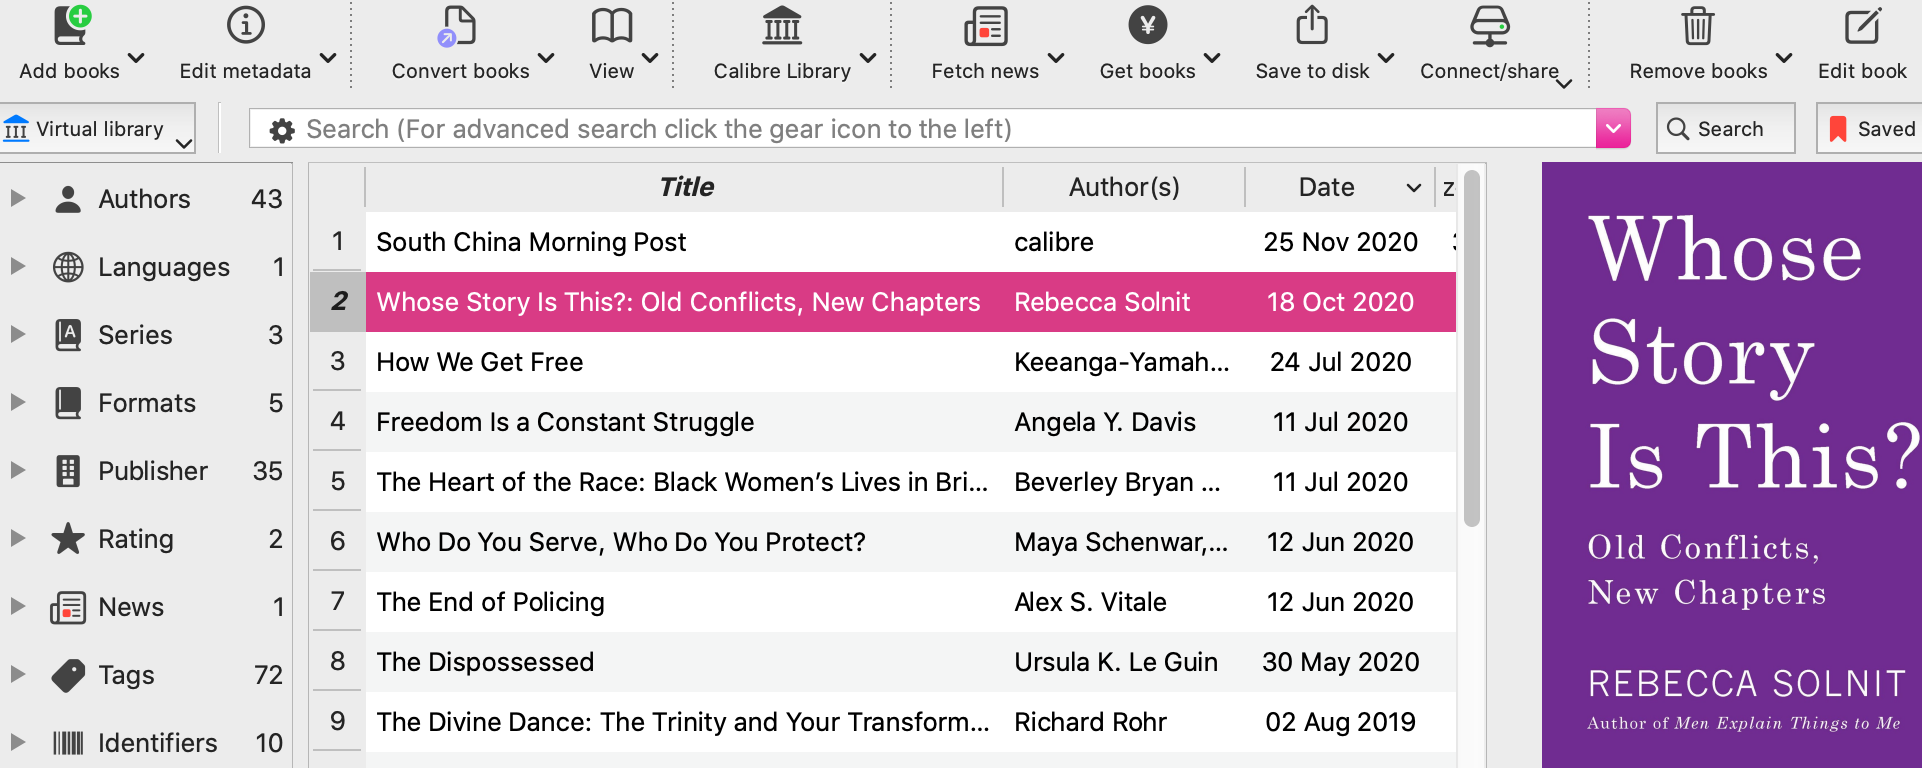1922x768 pixels.
Task: Expand the Authors tree category
Action: pyautogui.click(x=17, y=198)
